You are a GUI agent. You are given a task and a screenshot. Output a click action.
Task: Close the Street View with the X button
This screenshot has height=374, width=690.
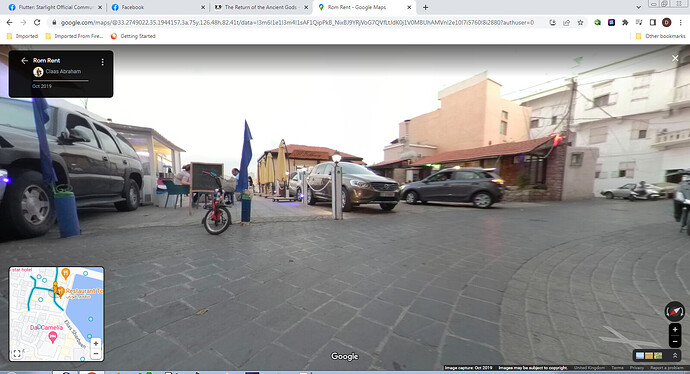point(675,58)
